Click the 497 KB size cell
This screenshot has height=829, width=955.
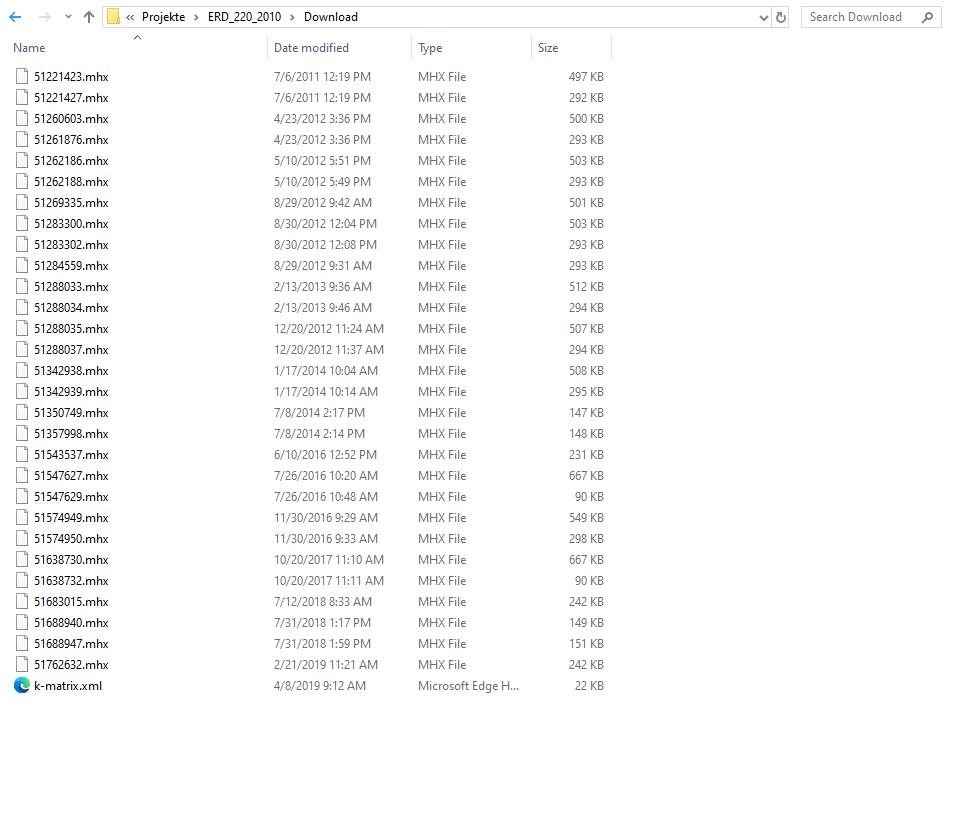(x=586, y=77)
